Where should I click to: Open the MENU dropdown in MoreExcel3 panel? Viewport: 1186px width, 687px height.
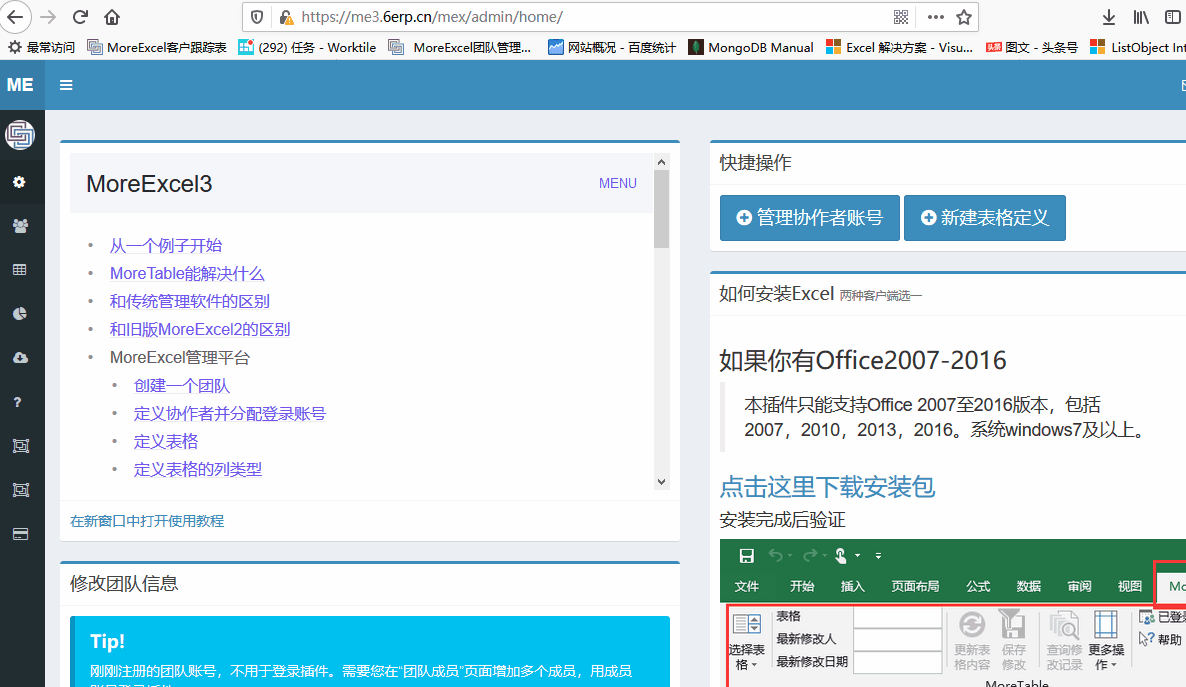[x=617, y=183]
